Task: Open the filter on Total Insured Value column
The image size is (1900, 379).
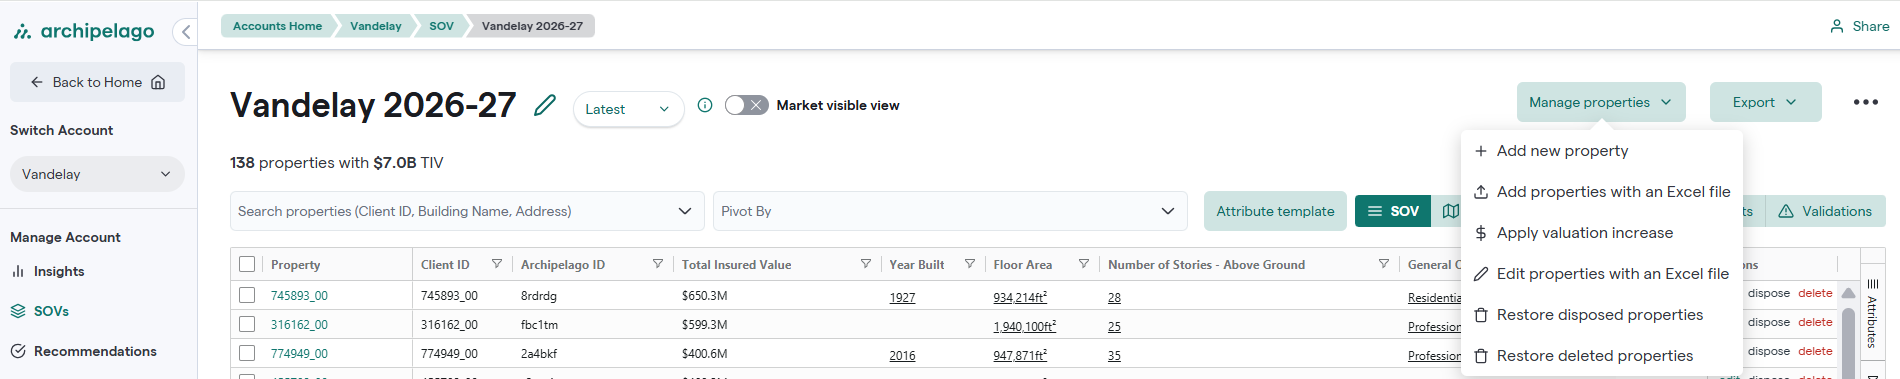Action: pos(866,264)
